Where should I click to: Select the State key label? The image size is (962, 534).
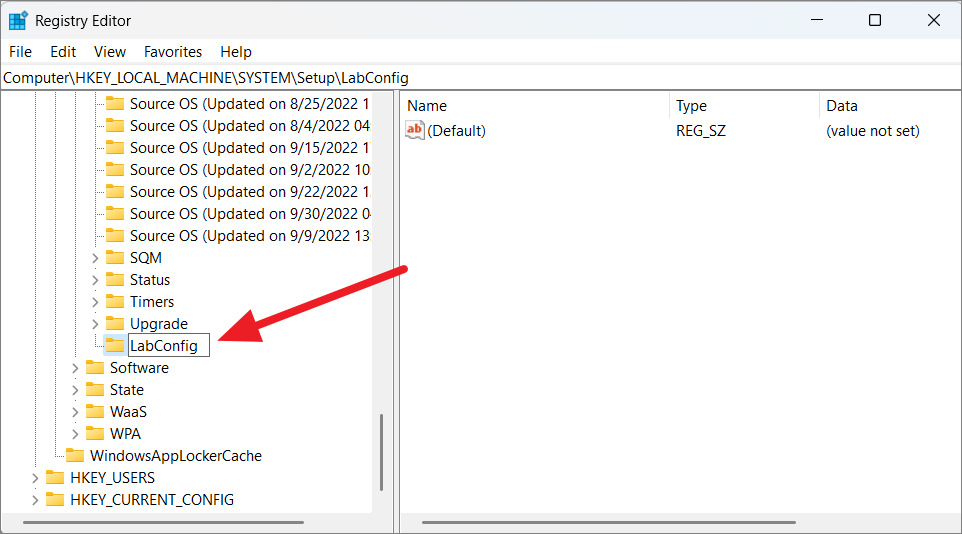coord(127,390)
